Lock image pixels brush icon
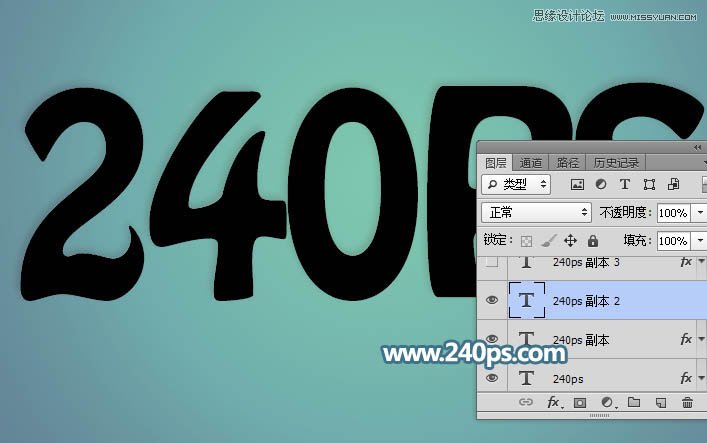 point(548,241)
